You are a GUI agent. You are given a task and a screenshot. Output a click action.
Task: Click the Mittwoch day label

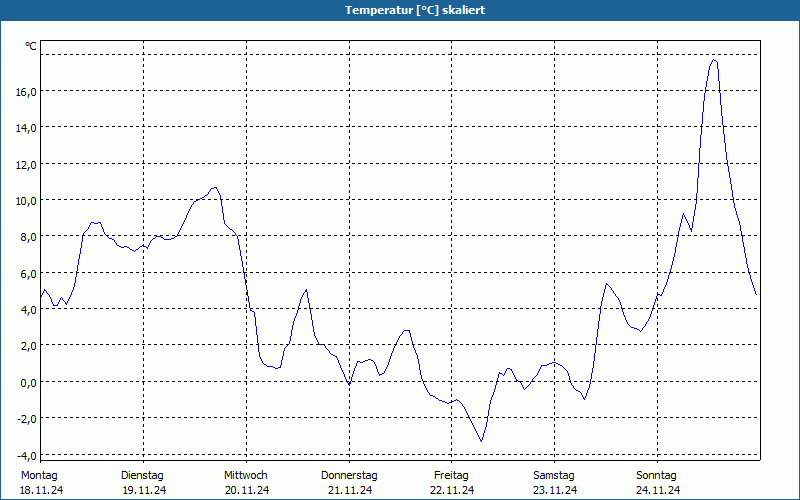click(x=246, y=476)
